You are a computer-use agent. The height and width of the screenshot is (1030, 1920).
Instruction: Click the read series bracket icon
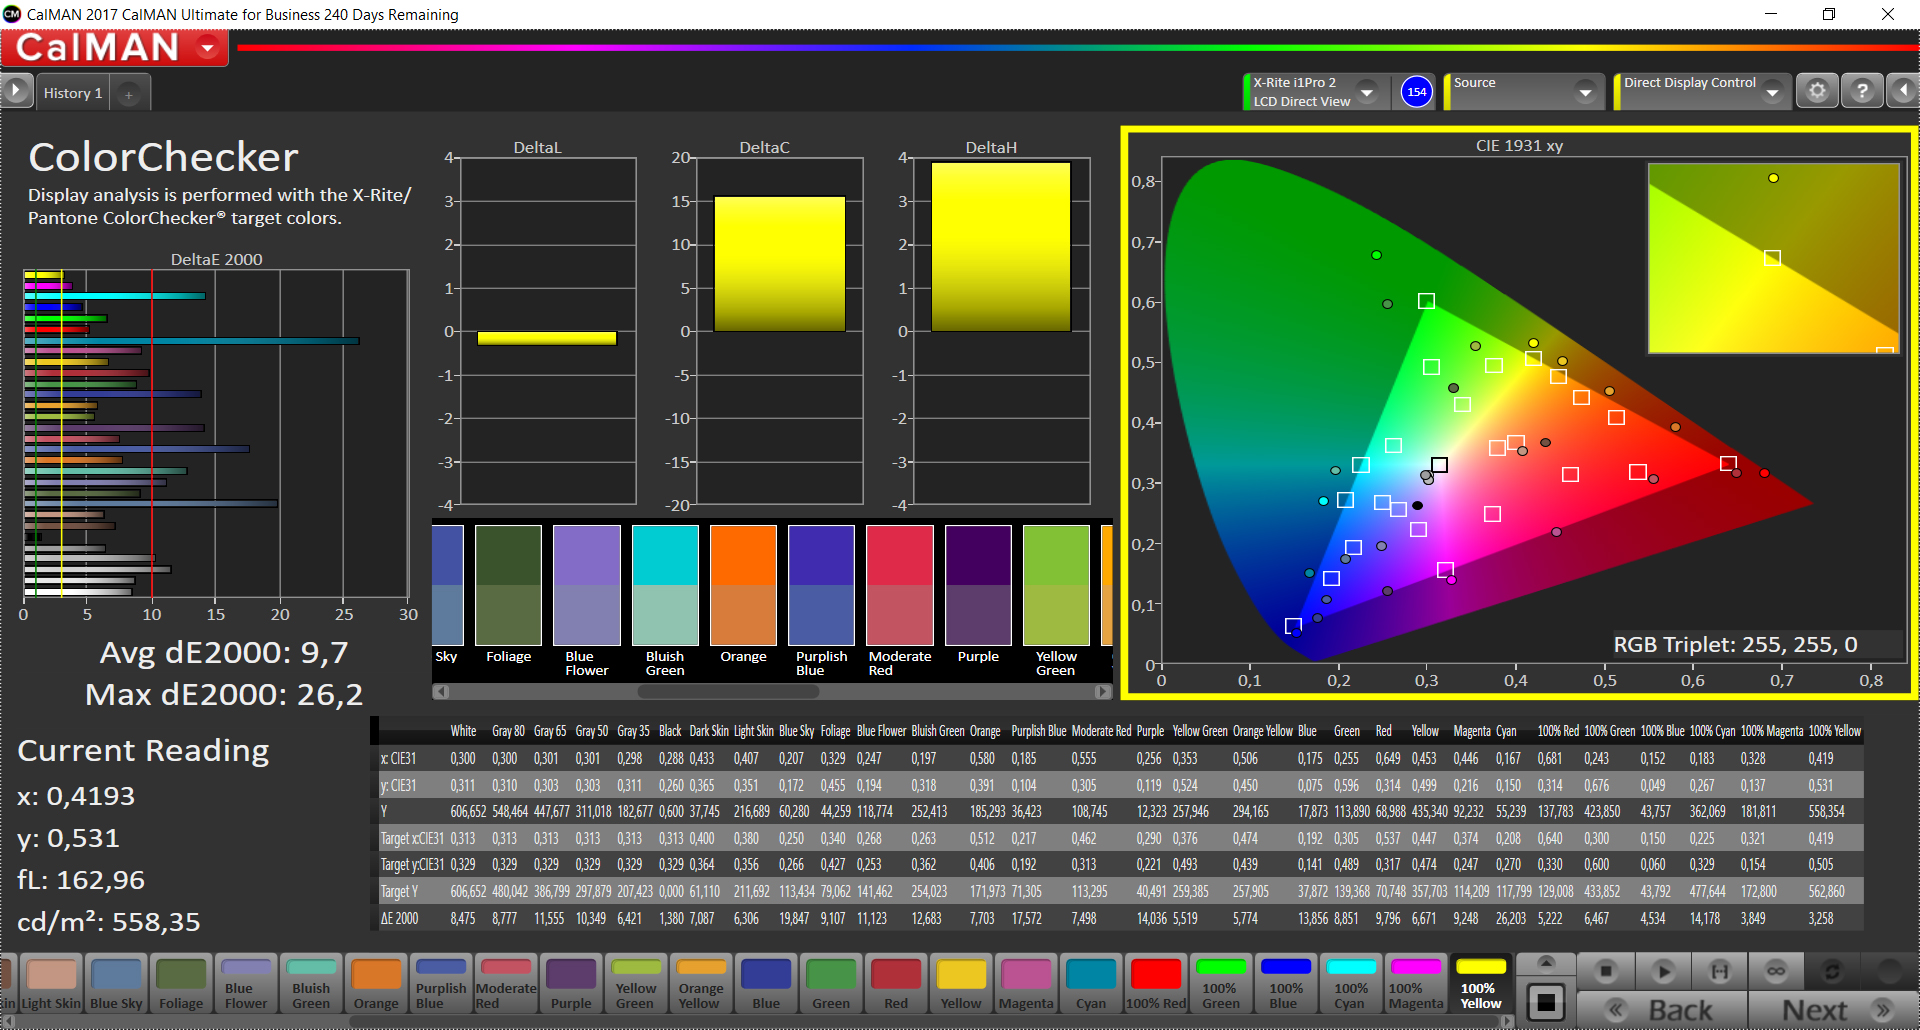1719,971
